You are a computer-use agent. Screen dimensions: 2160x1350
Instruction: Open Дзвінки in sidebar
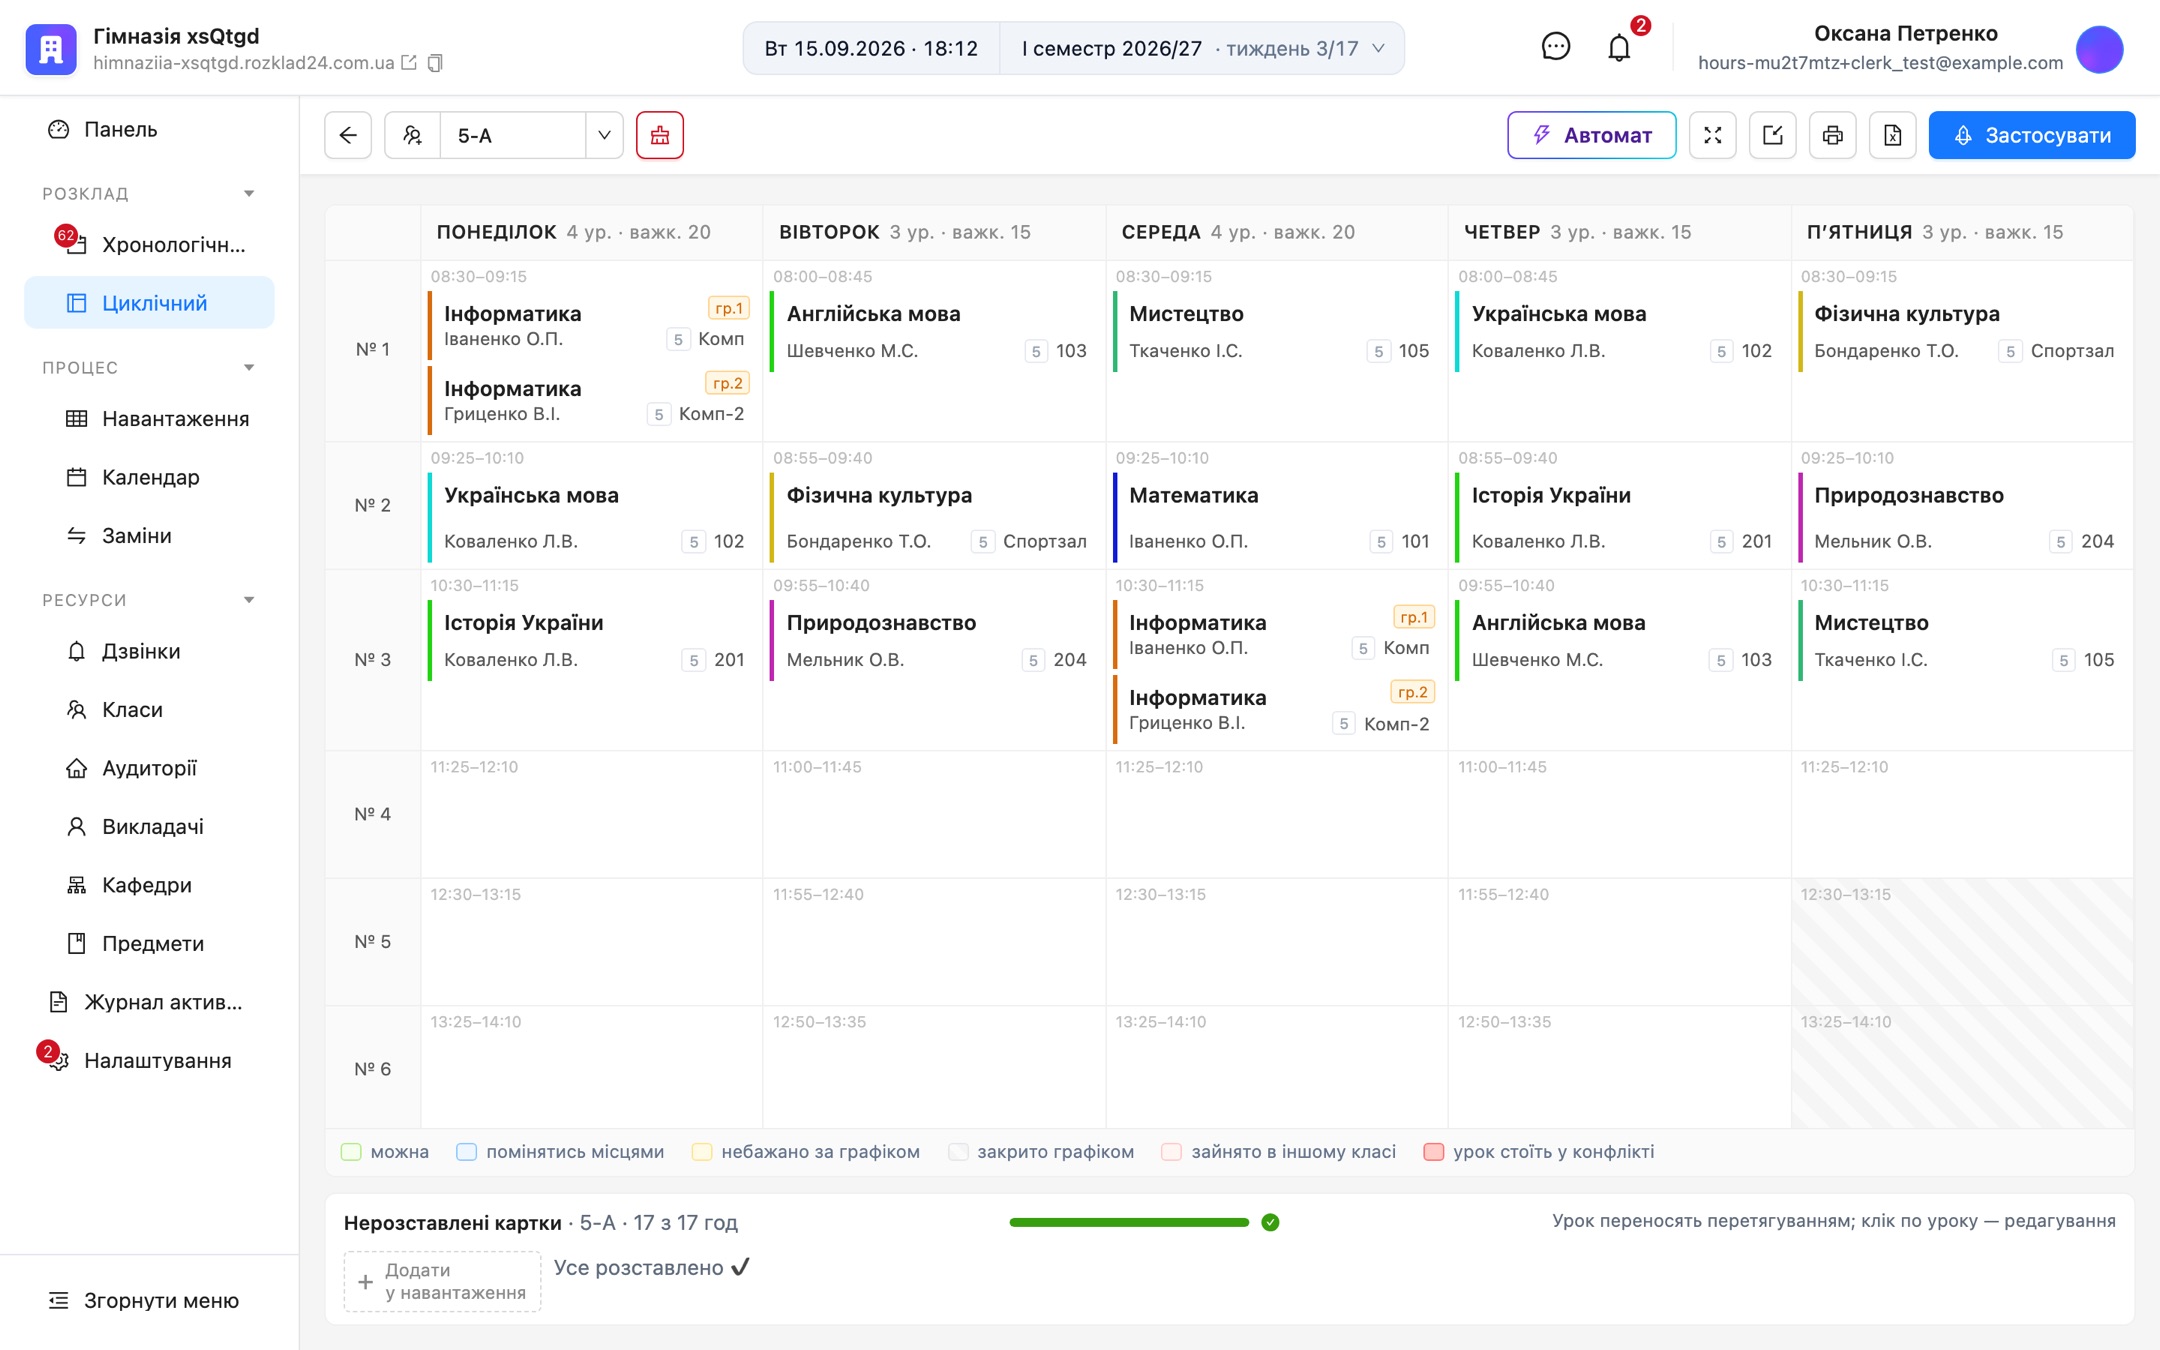(149, 651)
